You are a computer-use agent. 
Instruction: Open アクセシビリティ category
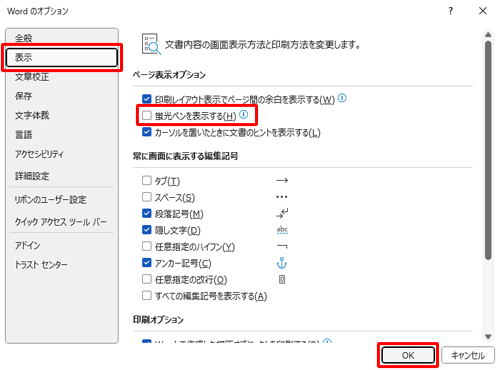click(x=62, y=154)
